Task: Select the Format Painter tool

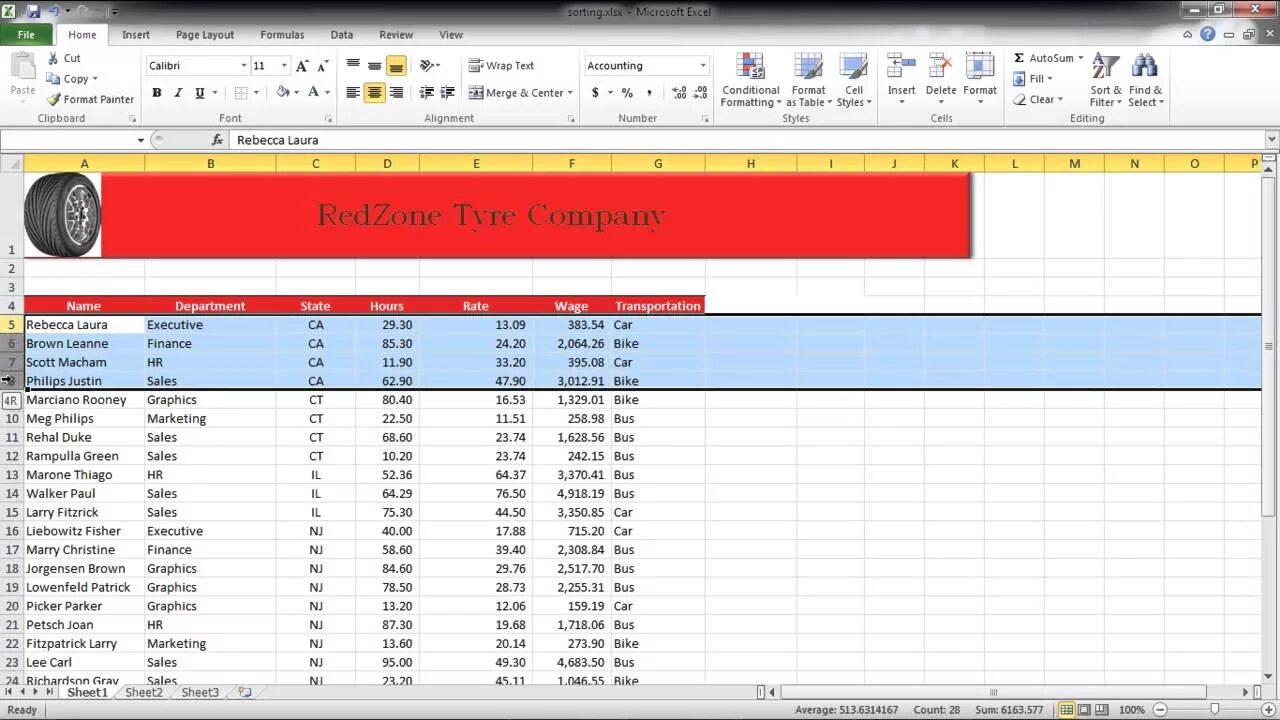Action: pyautogui.click(x=90, y=99)
